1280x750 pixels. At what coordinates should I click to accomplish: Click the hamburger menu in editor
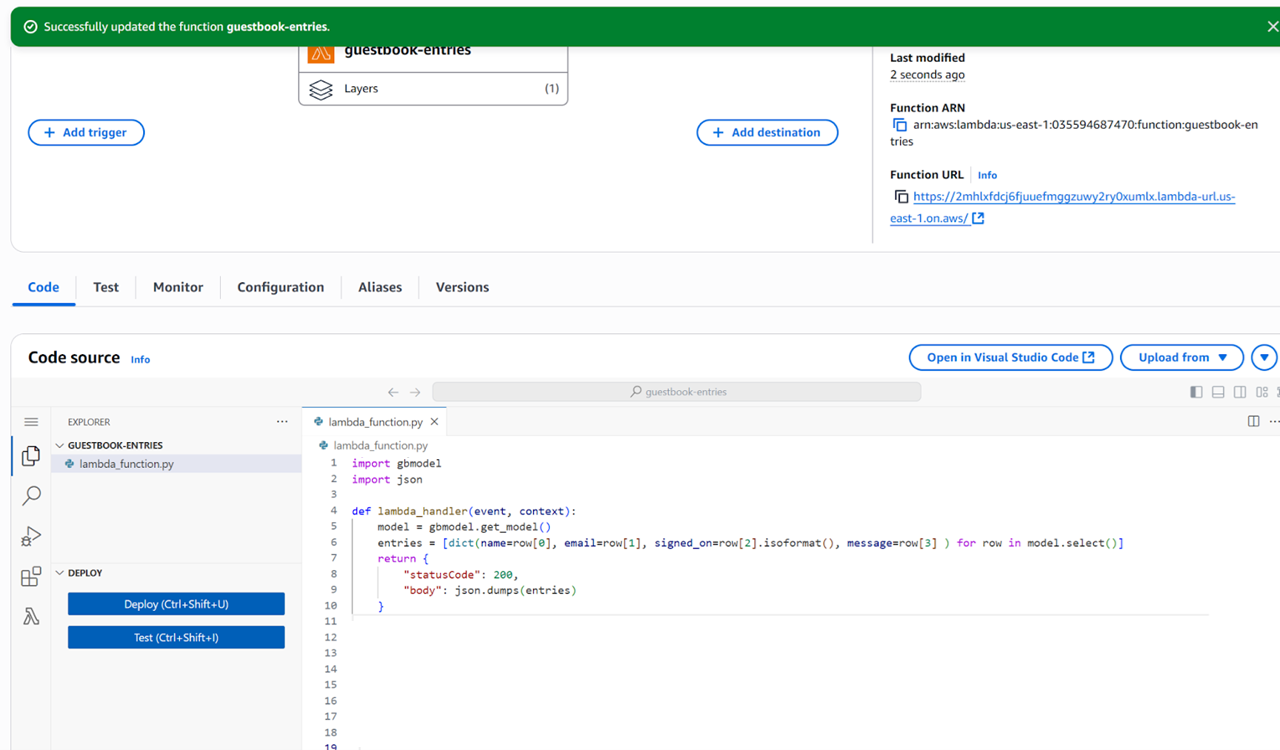(31, 422)
